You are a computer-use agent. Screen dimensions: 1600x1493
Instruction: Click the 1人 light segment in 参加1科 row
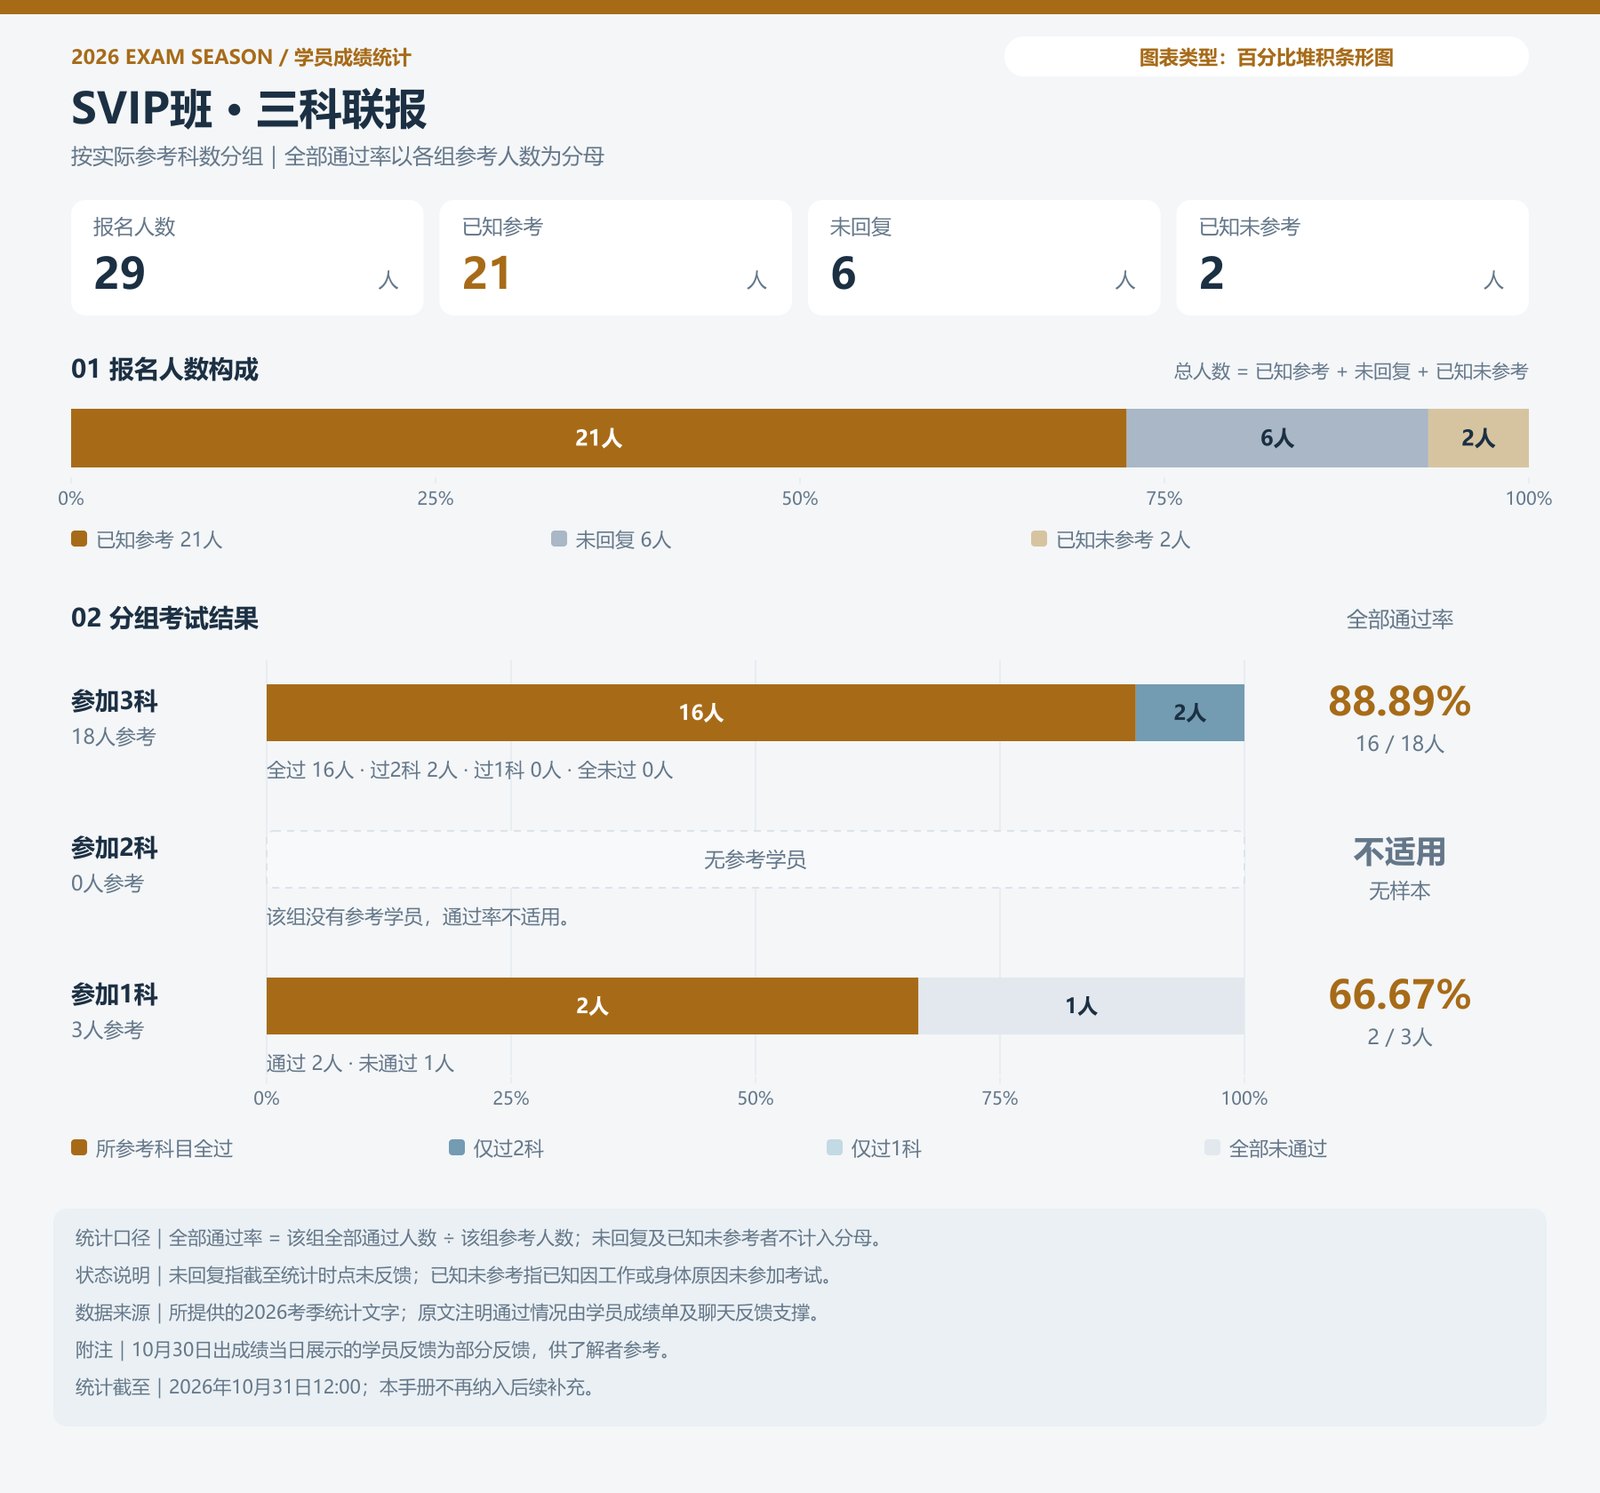pos(1081,1006)
